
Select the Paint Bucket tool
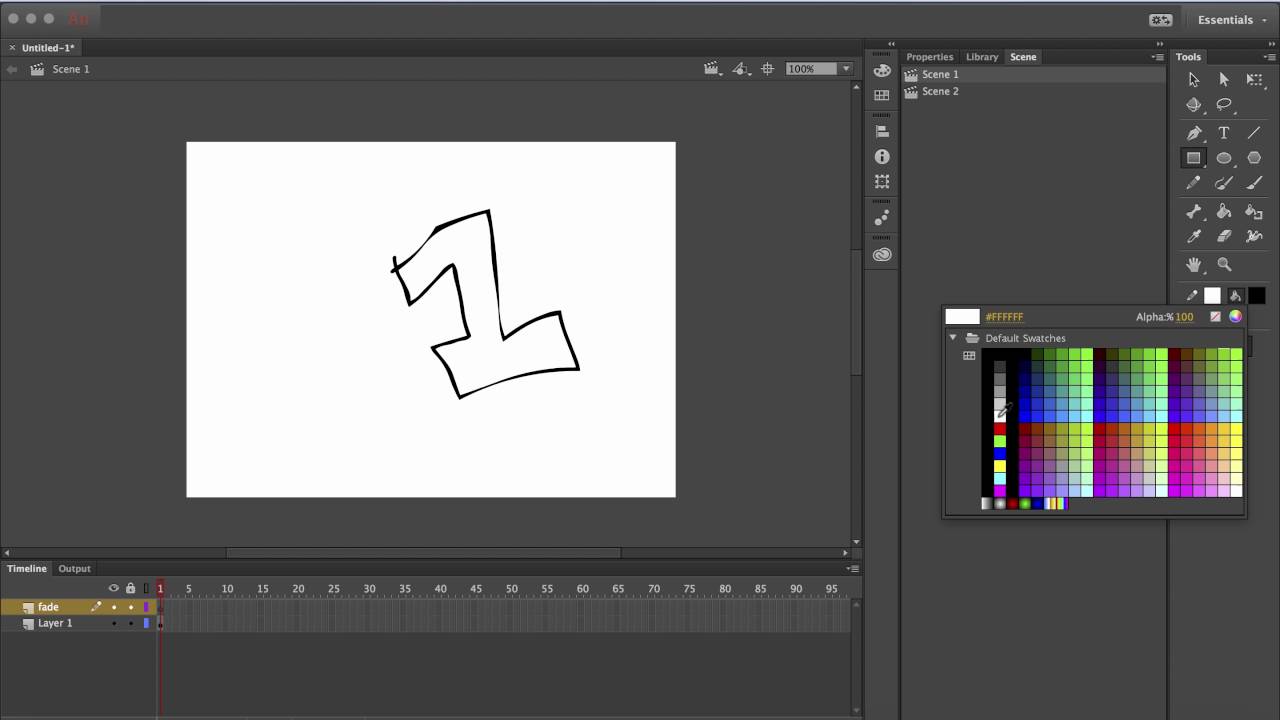coord(1224,211)
